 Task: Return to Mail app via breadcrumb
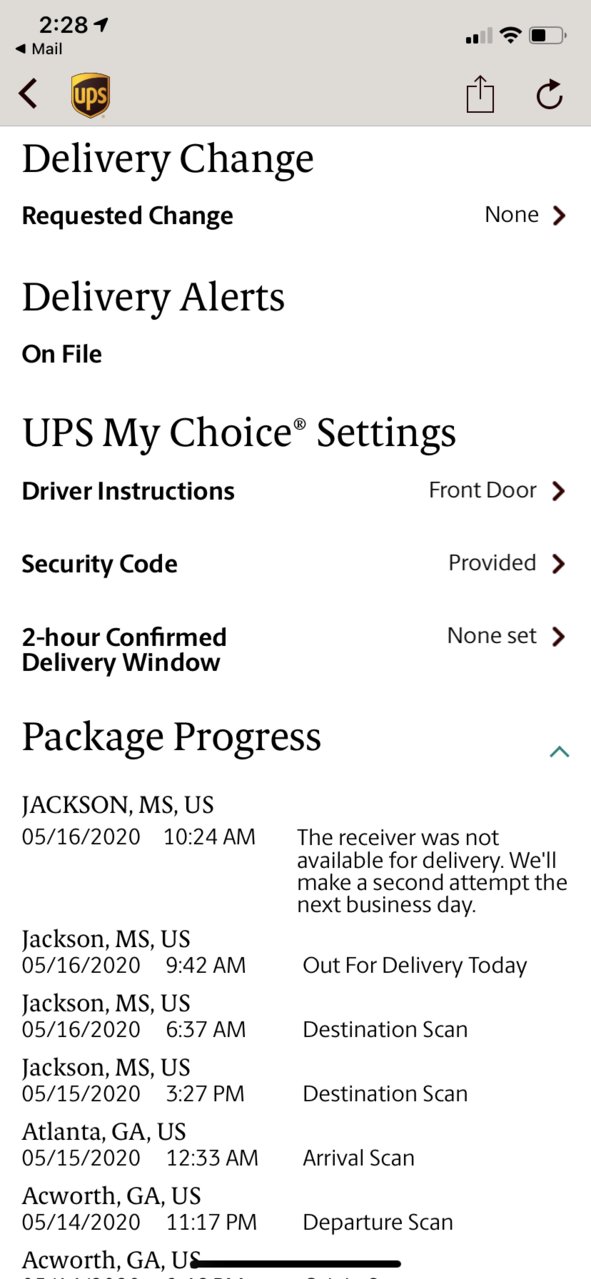pyautogui.click(x=39, y=48)
